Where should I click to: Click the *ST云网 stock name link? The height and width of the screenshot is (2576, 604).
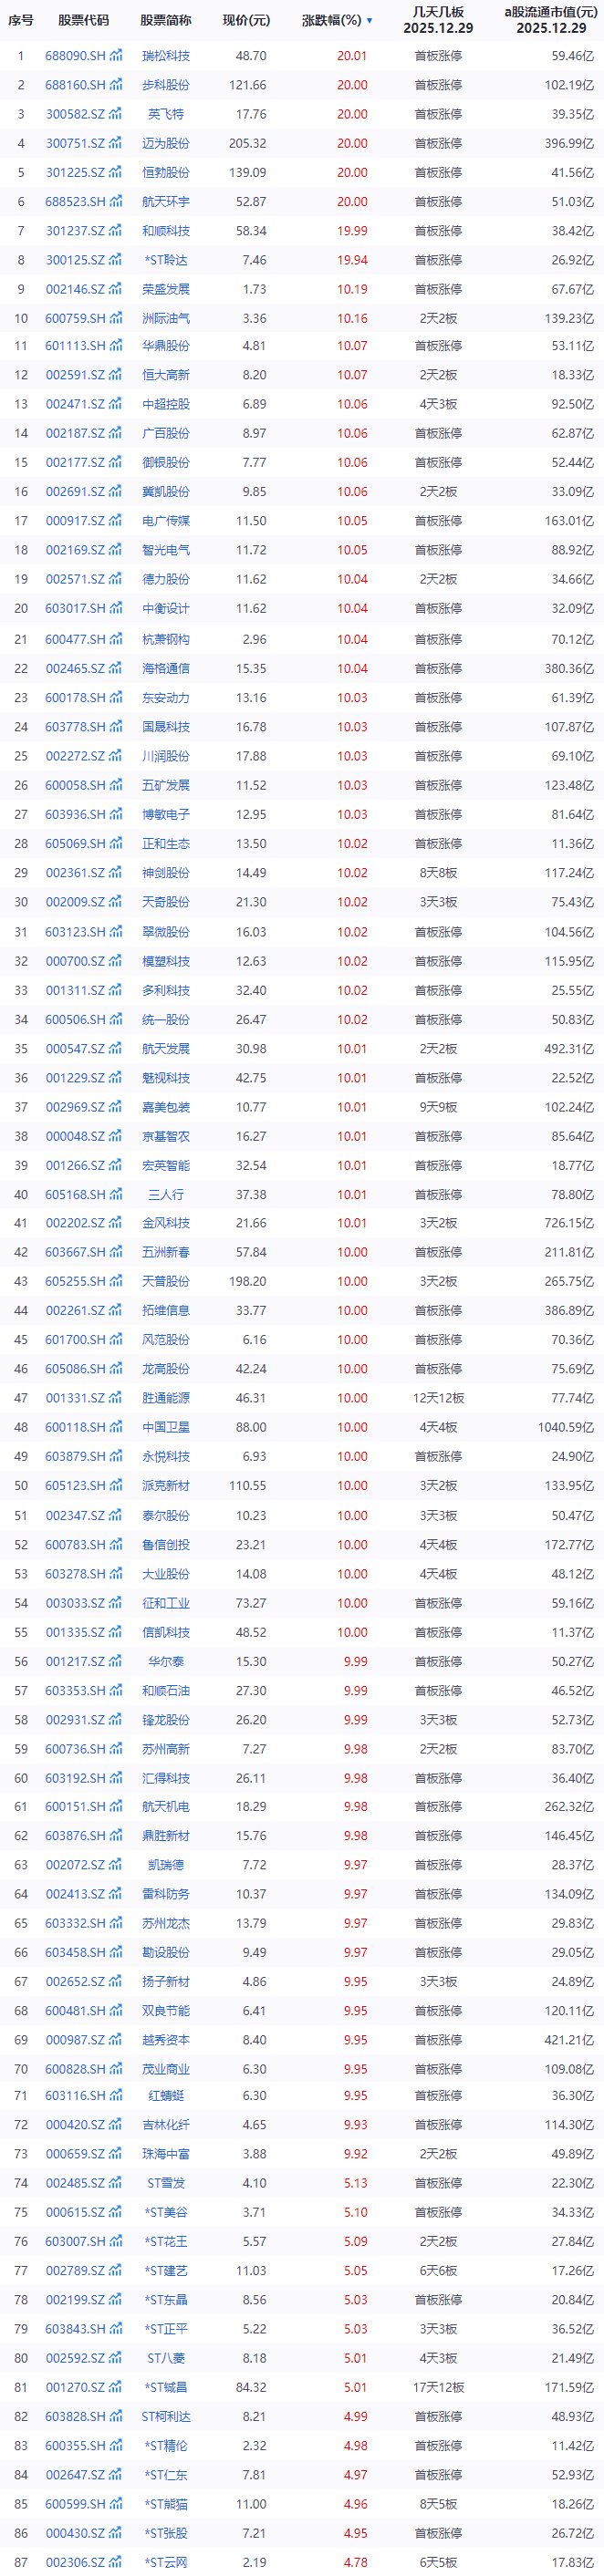coord(166,2563)
